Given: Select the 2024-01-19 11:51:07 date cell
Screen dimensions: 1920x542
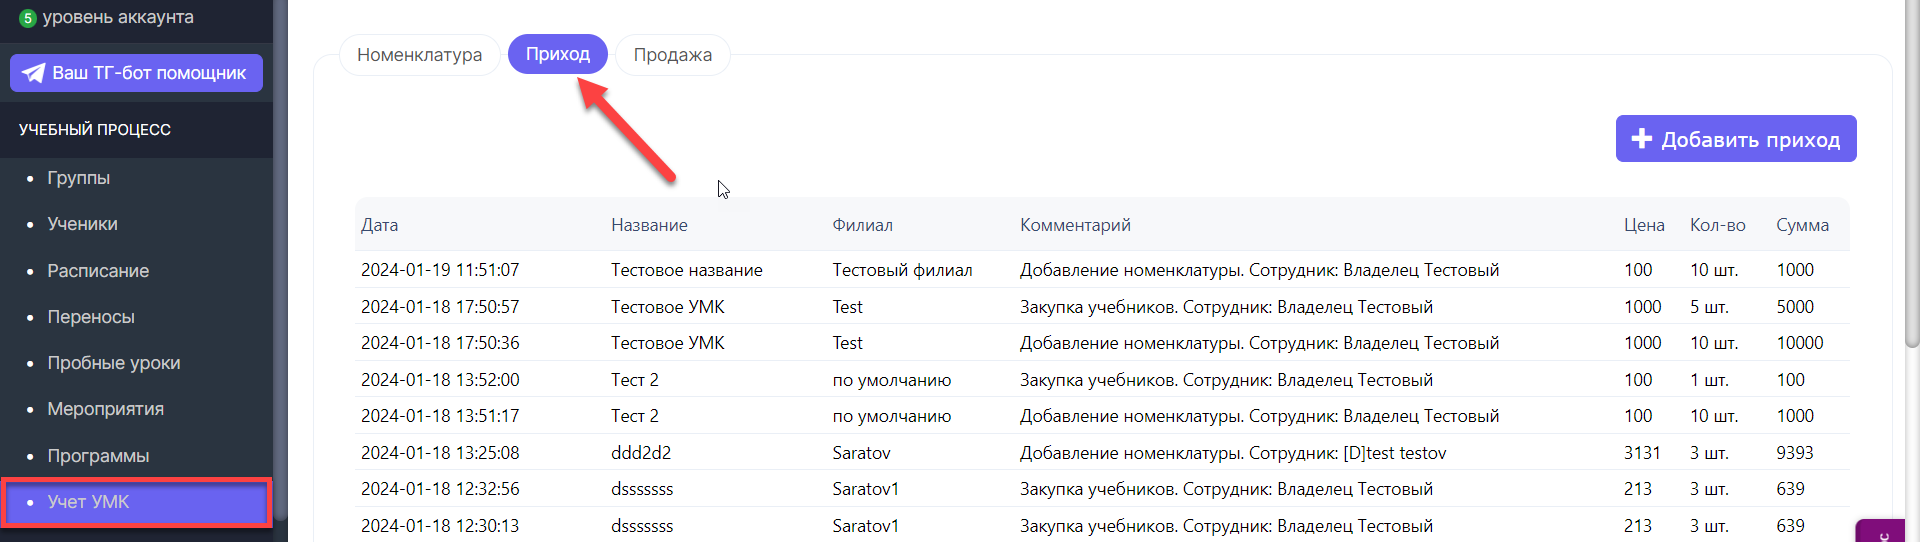Looking at the screenshot, I should tap(440, 270).
